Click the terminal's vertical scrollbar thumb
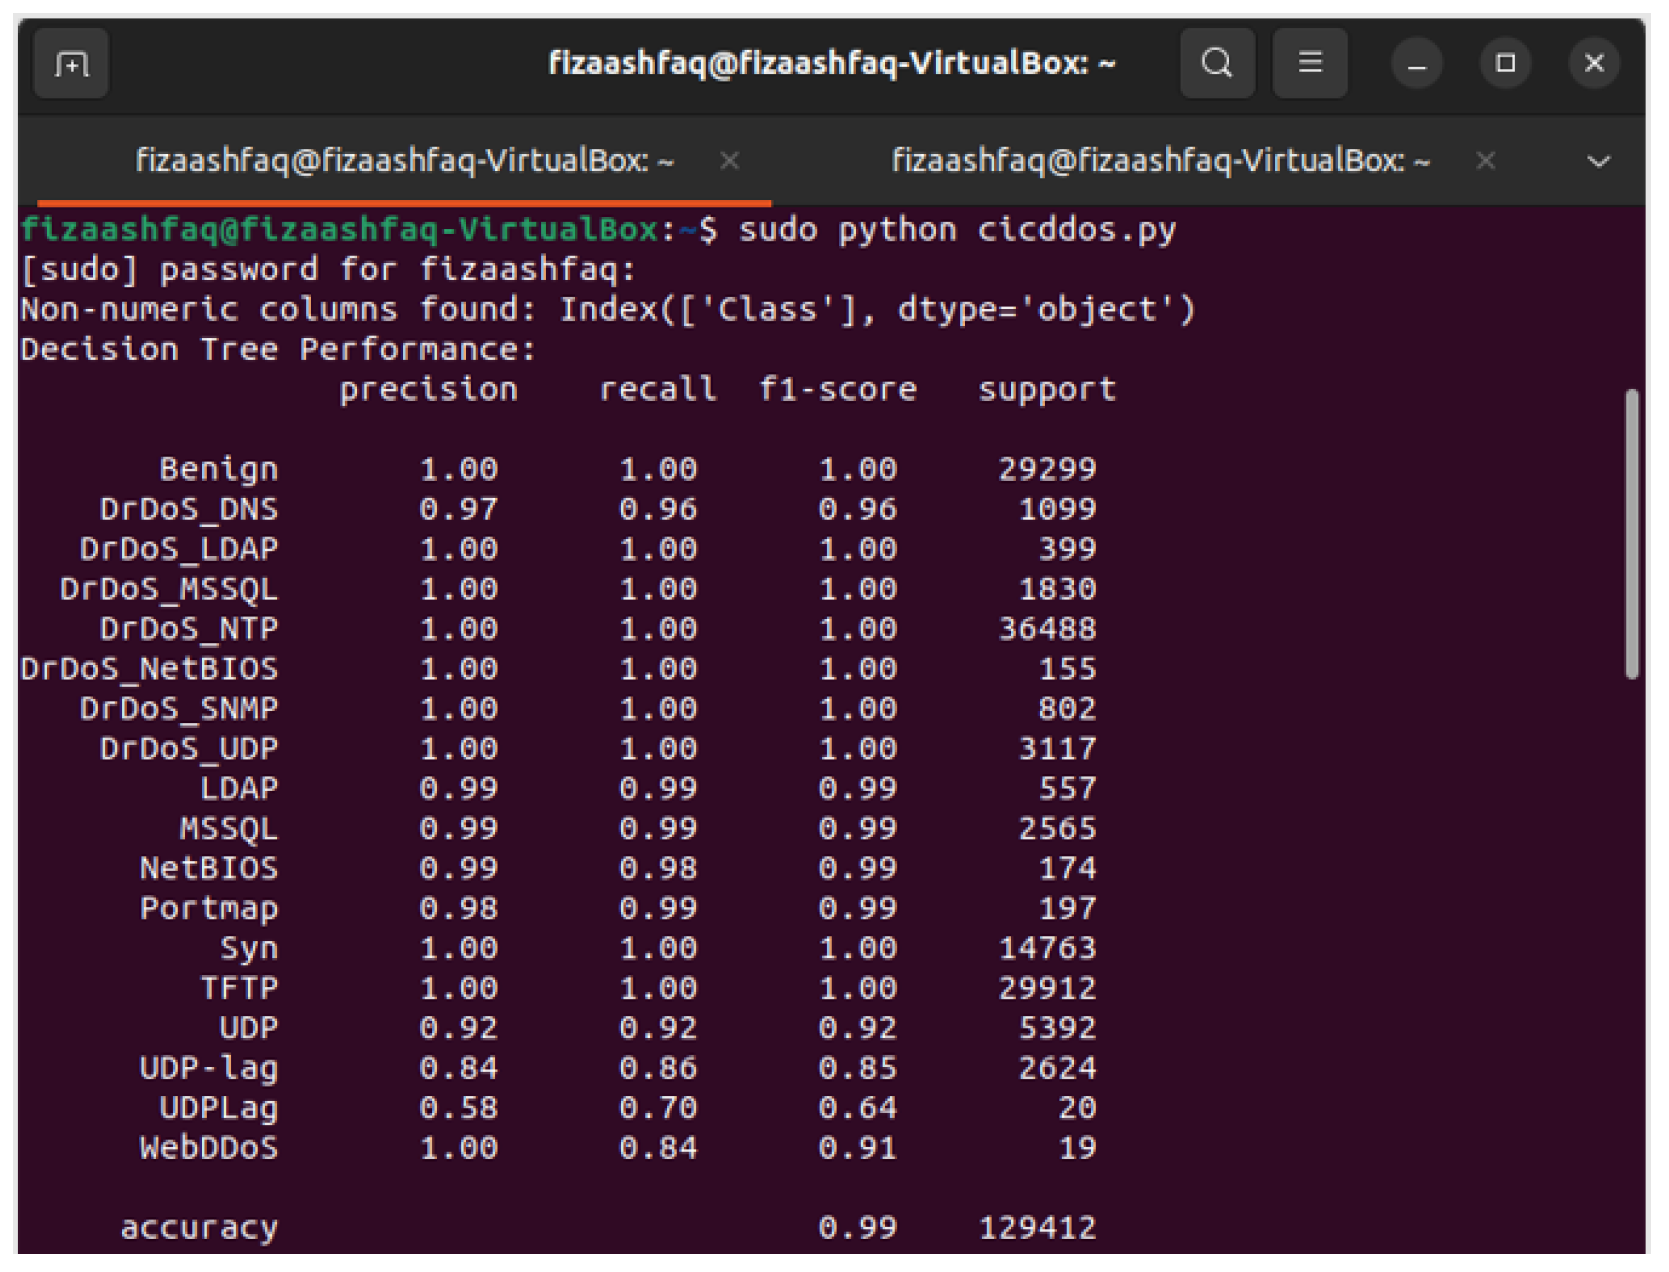 [x=1631, y=534]
